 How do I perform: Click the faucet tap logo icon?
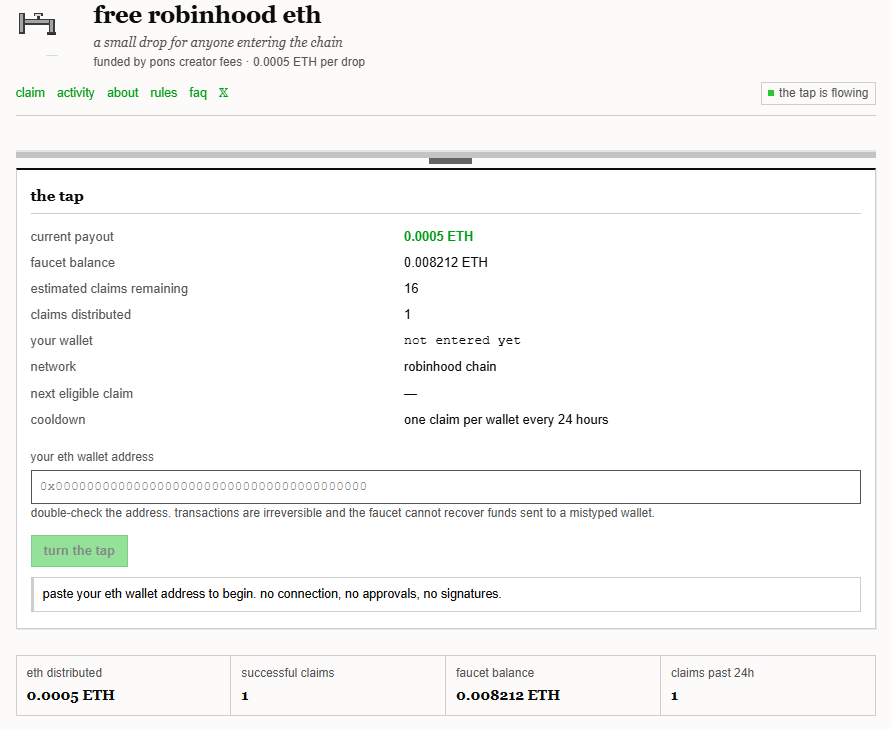point(37,24)
